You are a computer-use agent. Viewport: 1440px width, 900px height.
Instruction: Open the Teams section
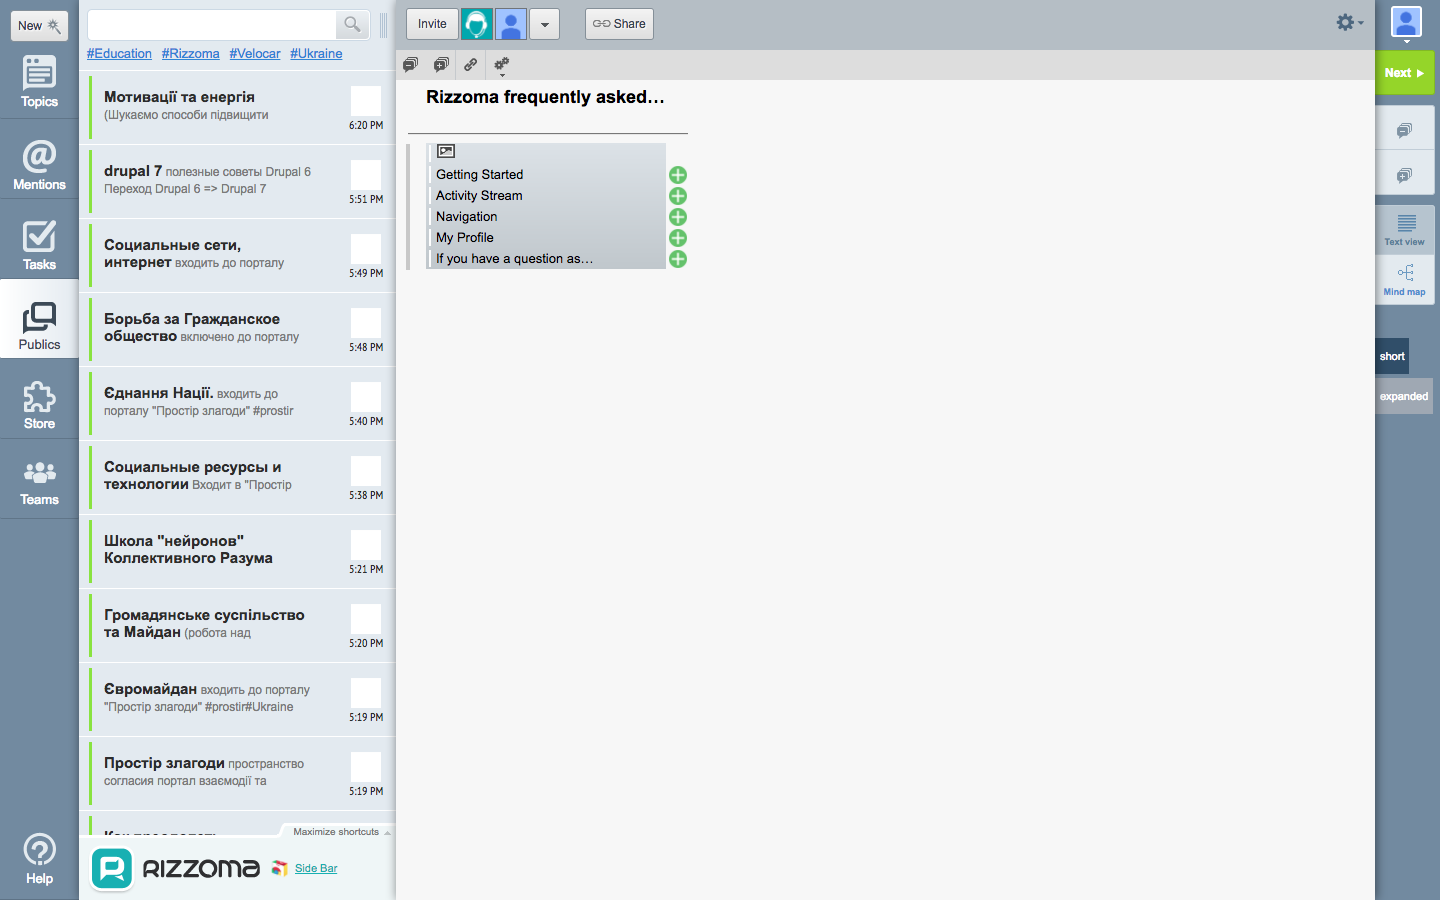pos(39,483)
